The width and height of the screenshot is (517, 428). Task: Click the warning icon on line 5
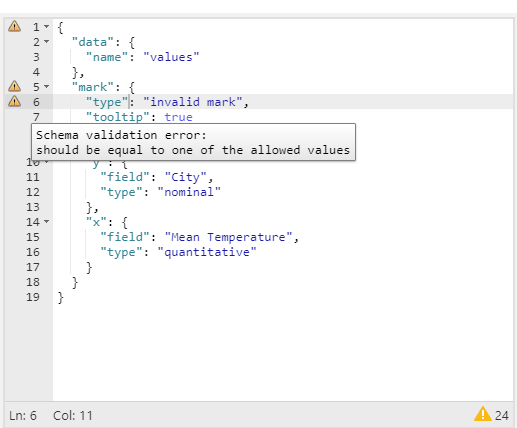pos(14,86)
